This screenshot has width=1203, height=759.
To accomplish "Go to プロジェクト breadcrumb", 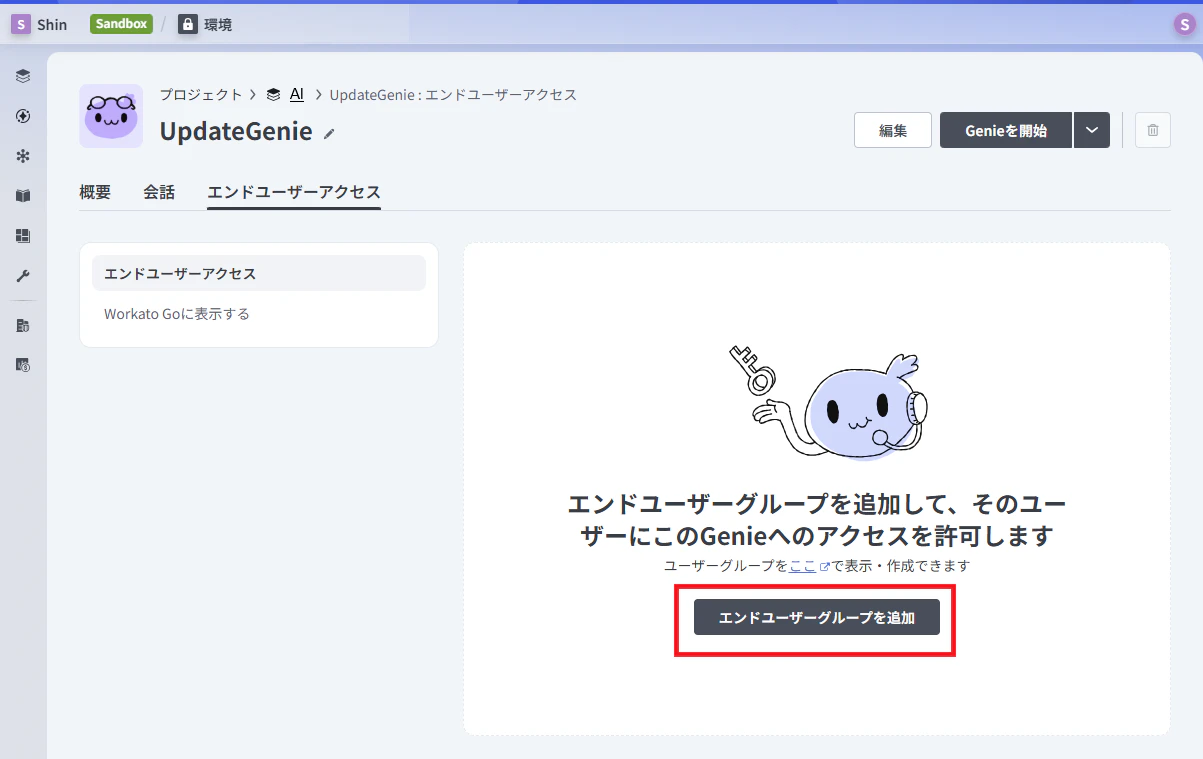I will tap(201, 95).
